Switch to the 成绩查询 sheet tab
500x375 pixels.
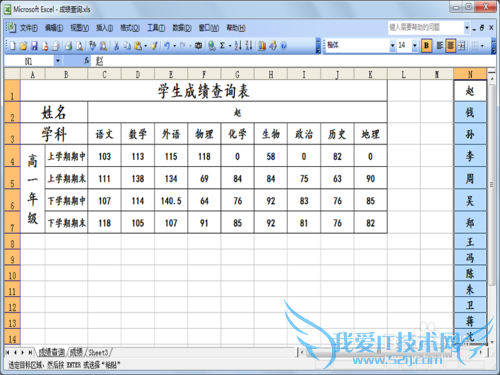click(51, 352)
